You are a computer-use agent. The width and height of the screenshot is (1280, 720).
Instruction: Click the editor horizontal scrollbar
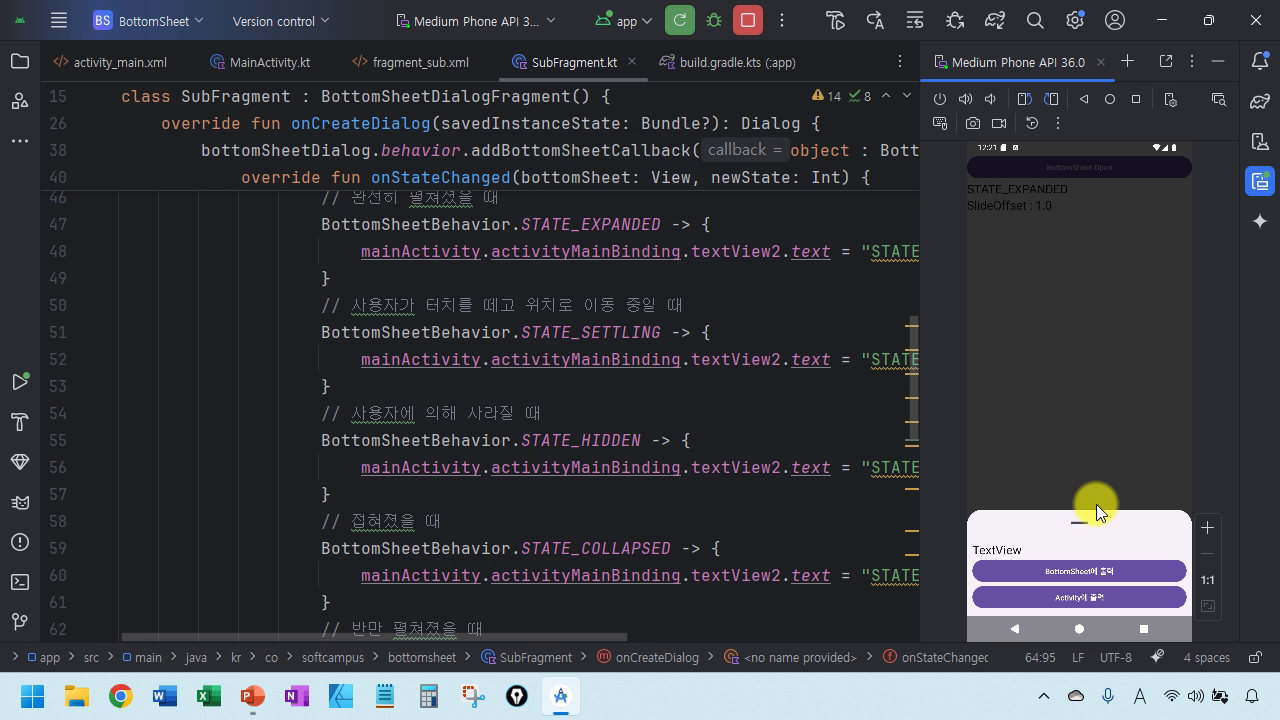click(x=374, y=636)
